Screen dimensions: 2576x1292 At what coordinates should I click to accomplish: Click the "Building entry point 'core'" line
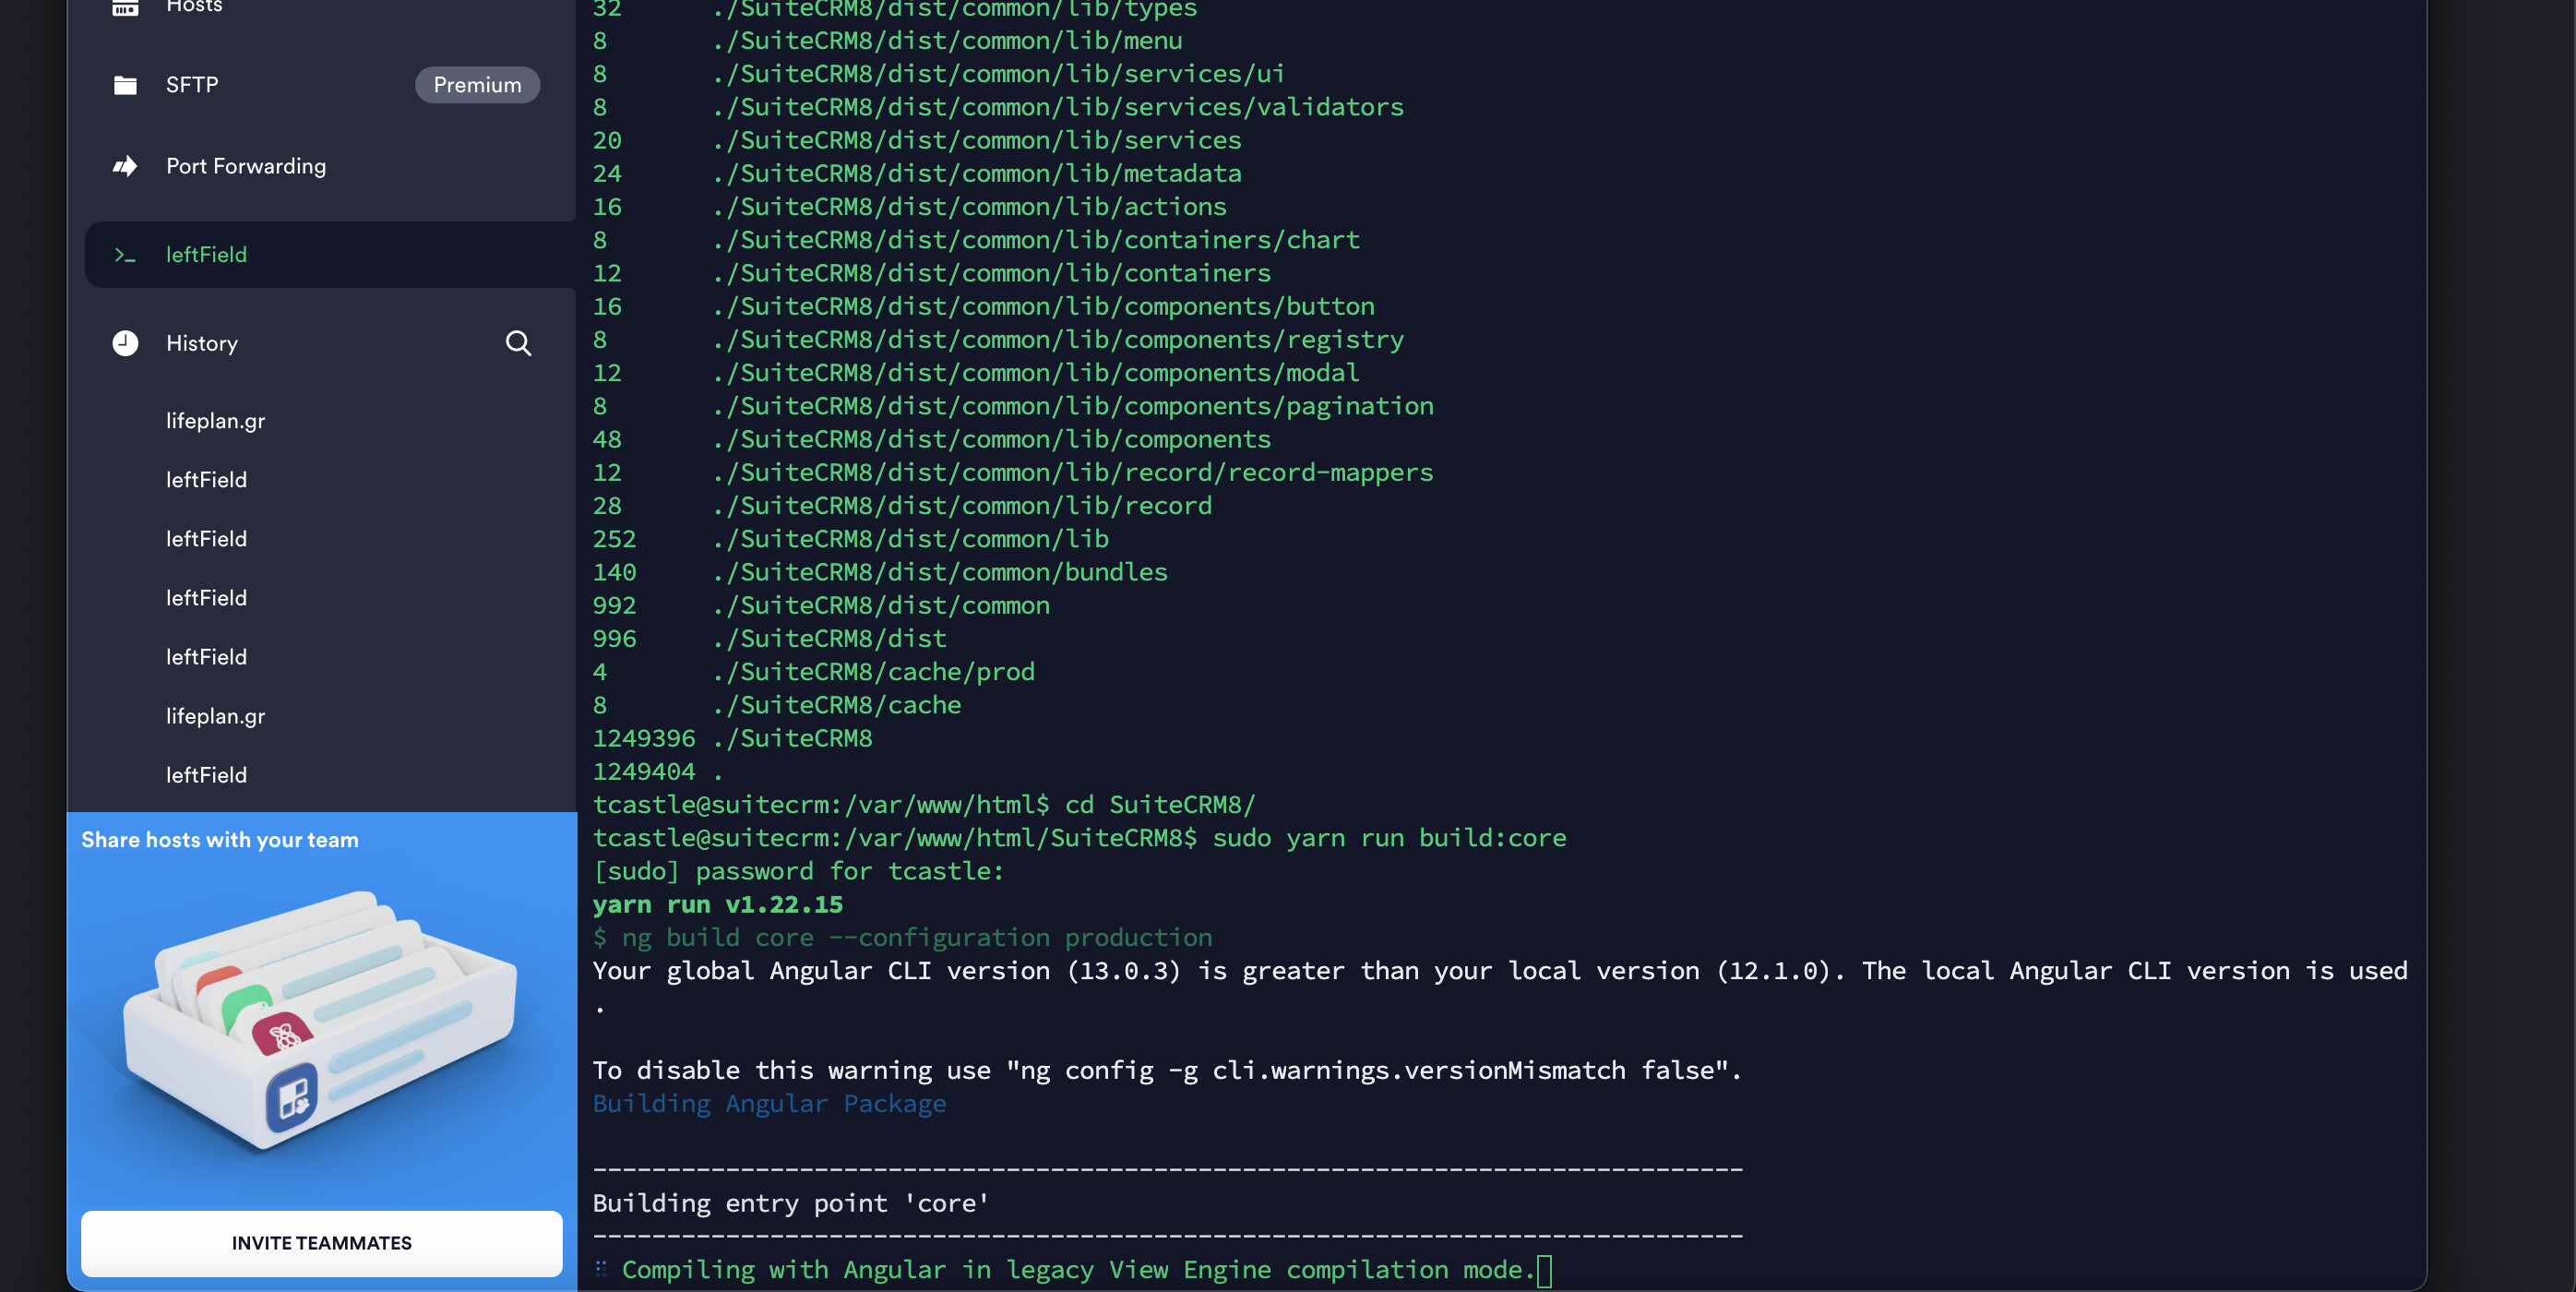coord(790,1204)
